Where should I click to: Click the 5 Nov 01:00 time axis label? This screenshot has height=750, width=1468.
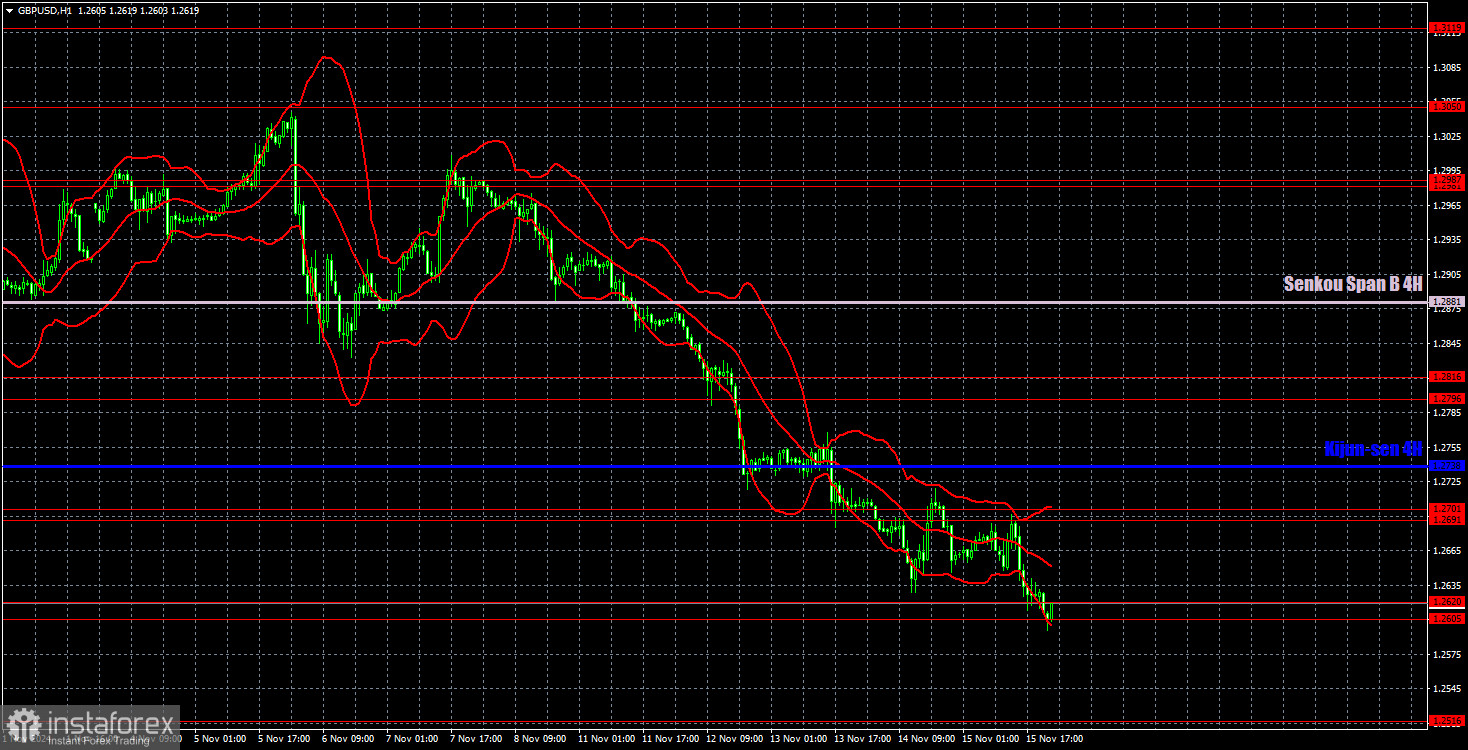tap(218, 739)
